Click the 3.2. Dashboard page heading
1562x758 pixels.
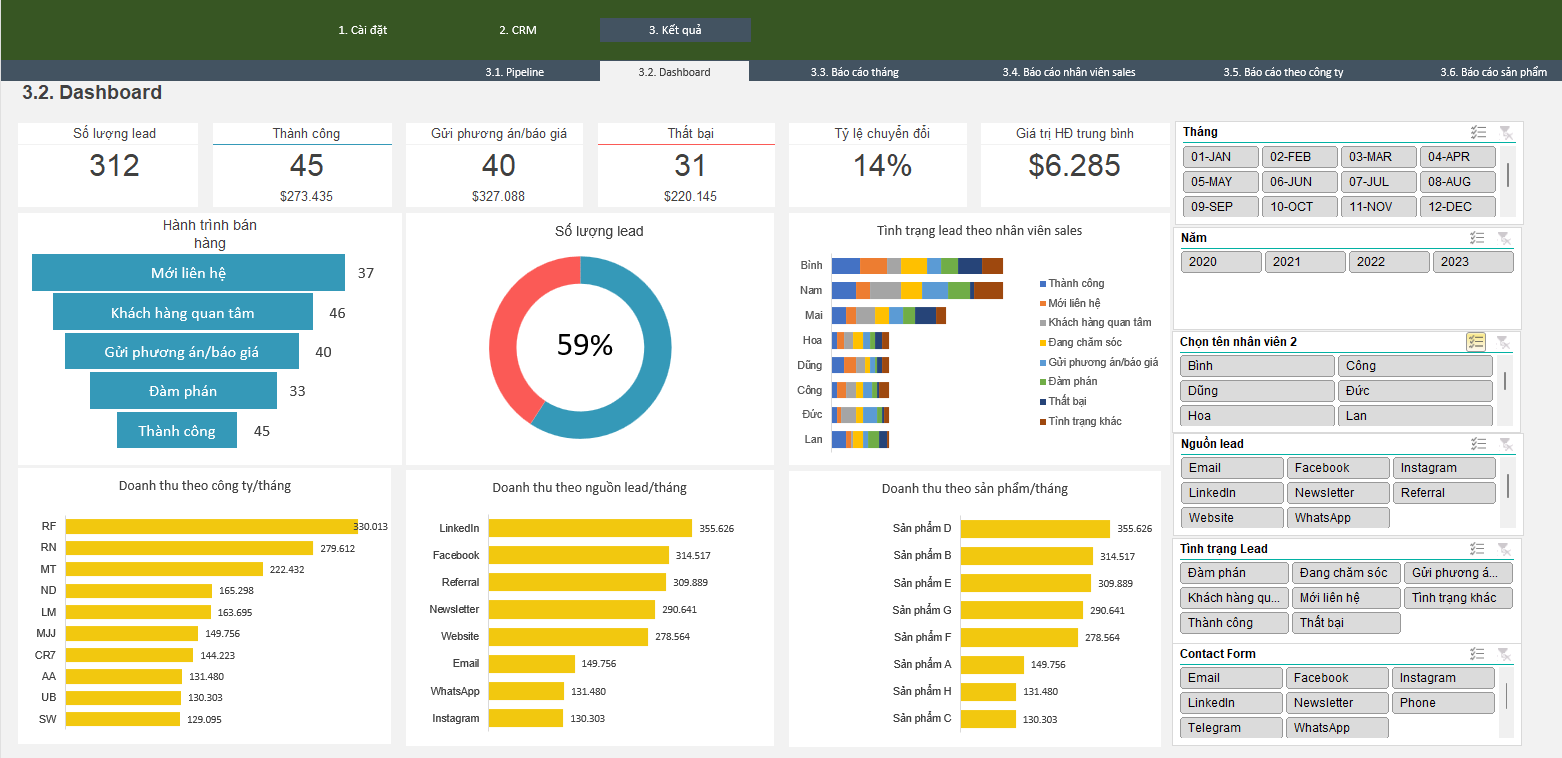92,93
